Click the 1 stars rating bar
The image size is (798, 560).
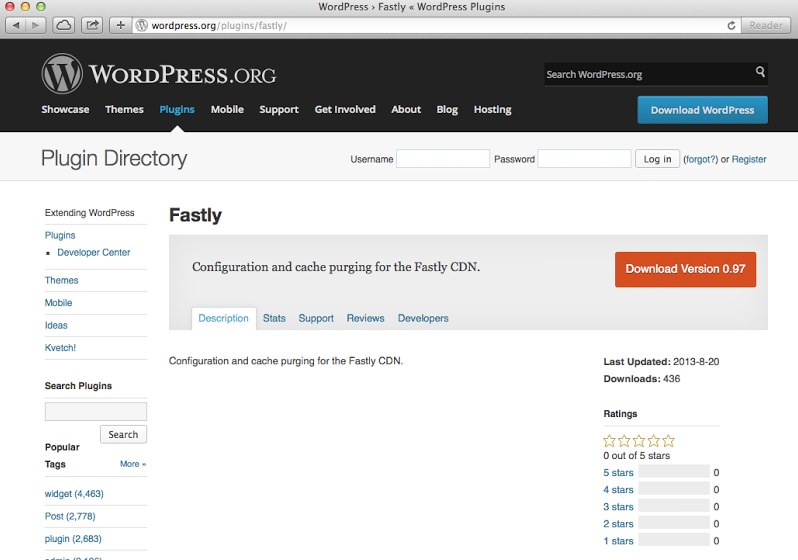point(674,539)
